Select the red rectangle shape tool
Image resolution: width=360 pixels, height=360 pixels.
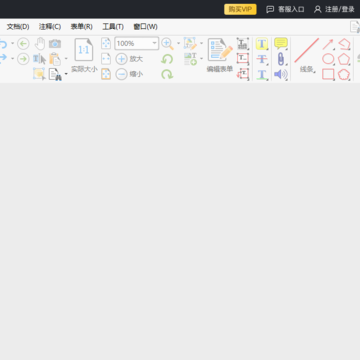point(328,74)
